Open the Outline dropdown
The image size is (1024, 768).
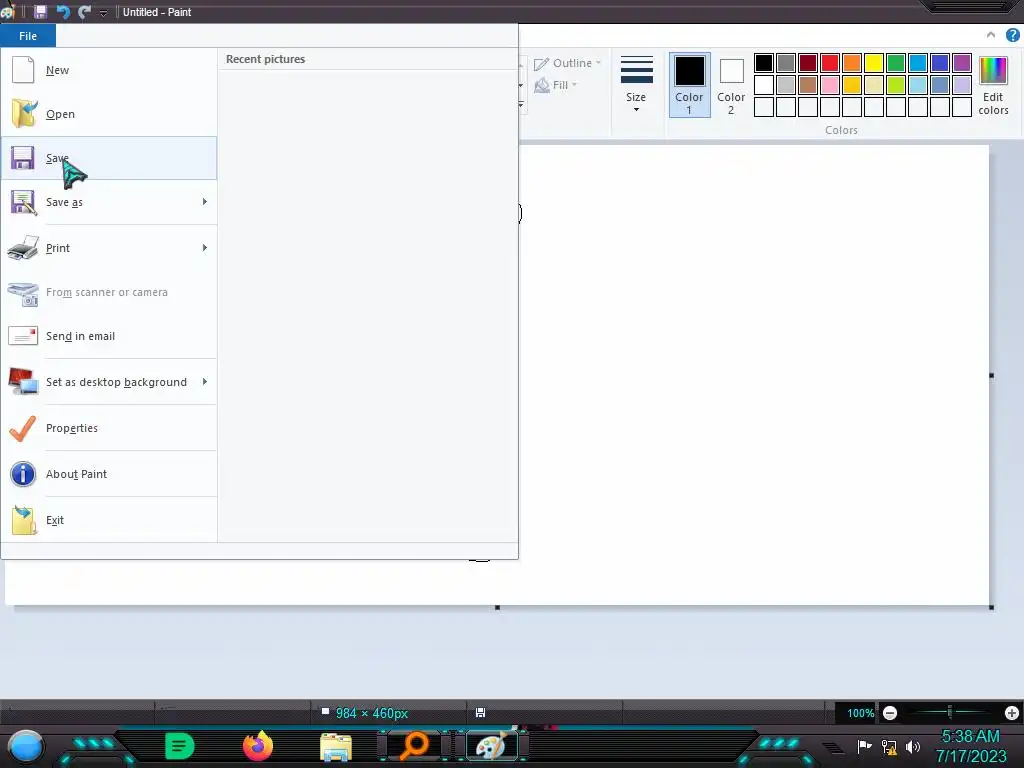coord(568,63)
